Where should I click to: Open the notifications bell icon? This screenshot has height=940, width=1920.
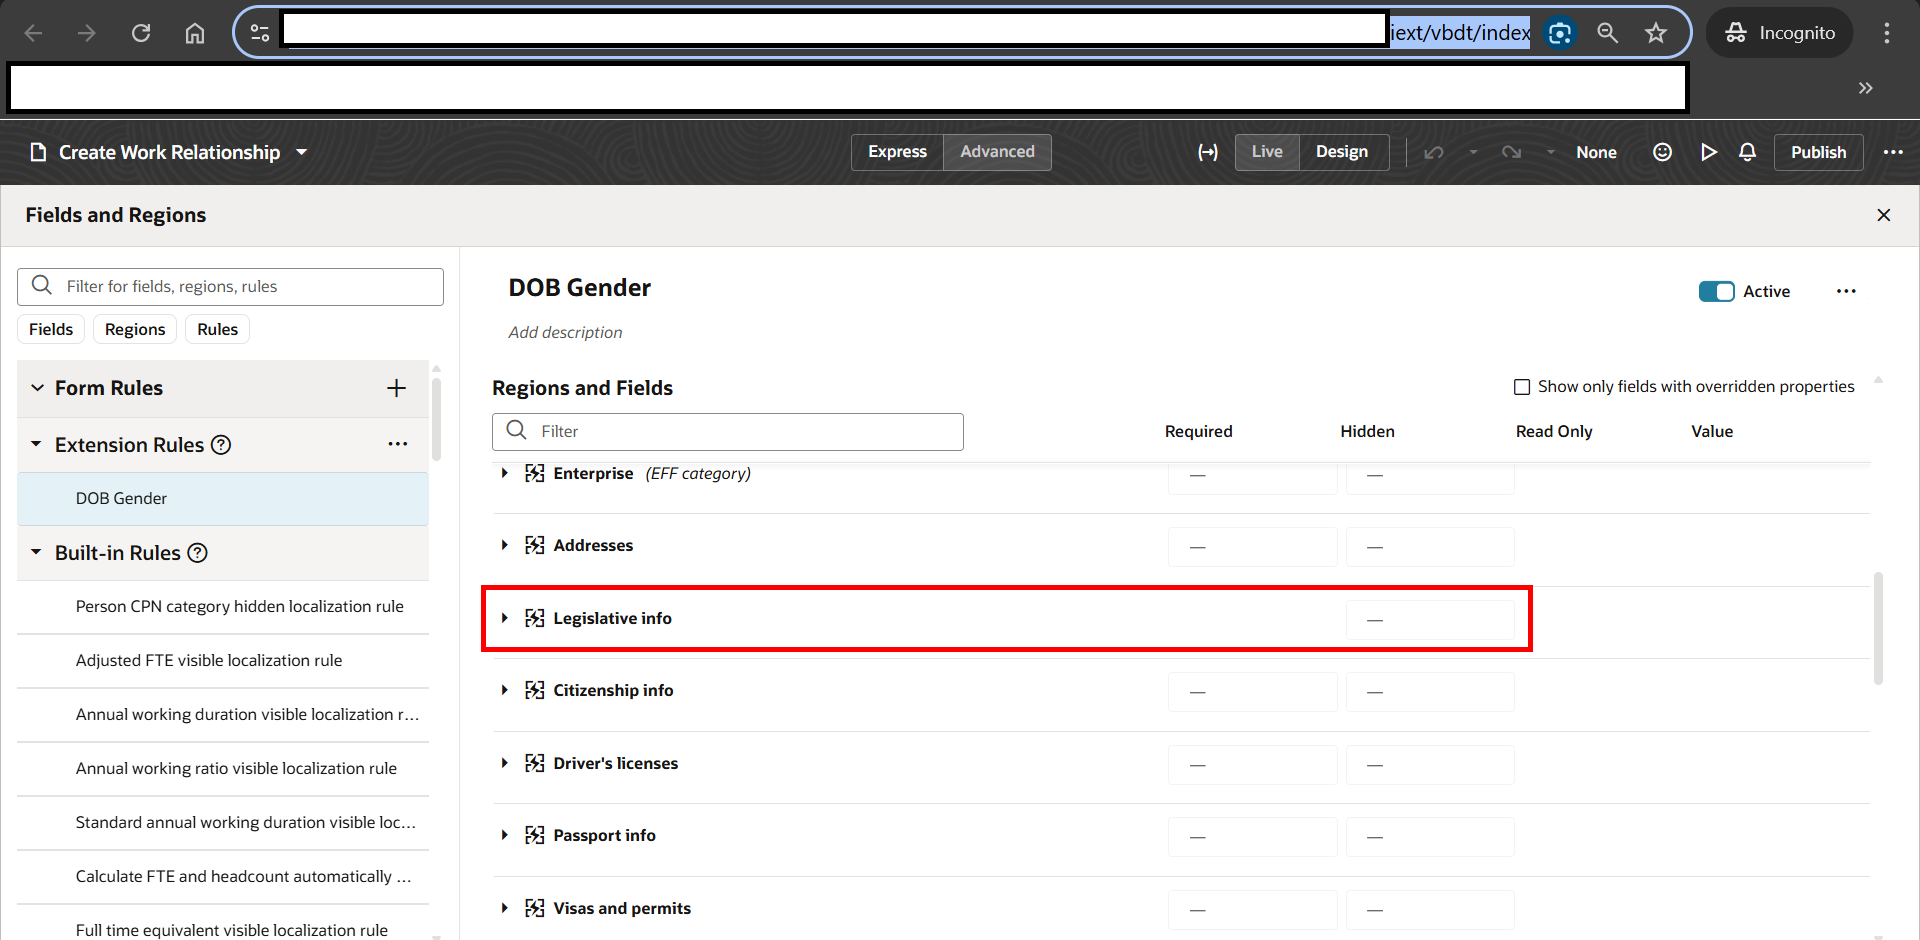point(1747,152)
